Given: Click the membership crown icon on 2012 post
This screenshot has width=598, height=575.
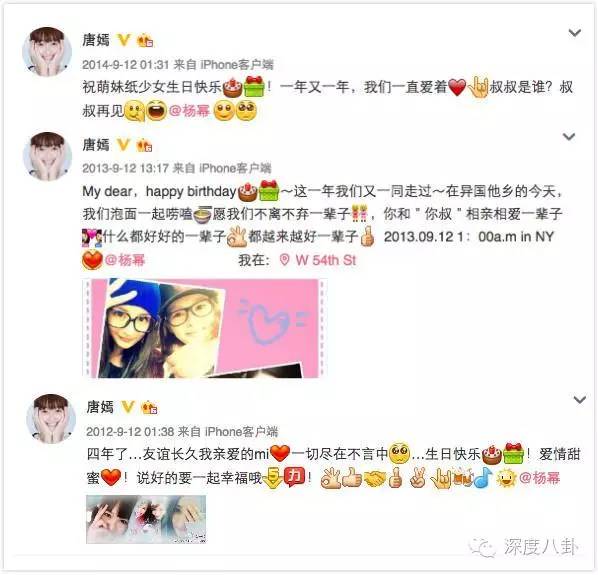Looking at the screenshot, I should (149, 407).
